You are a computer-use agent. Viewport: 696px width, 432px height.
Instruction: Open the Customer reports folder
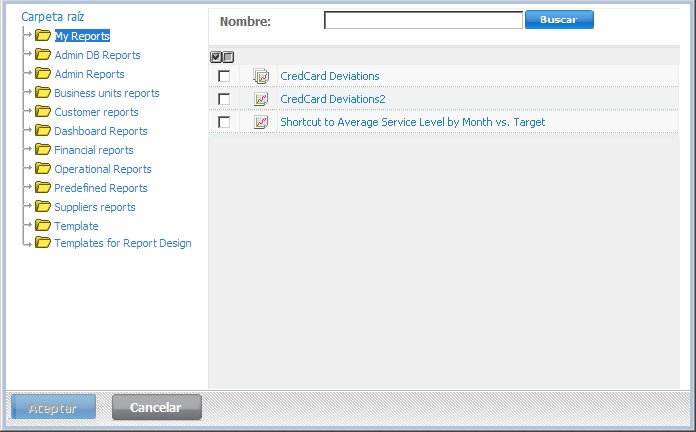[x=96, y=112]
